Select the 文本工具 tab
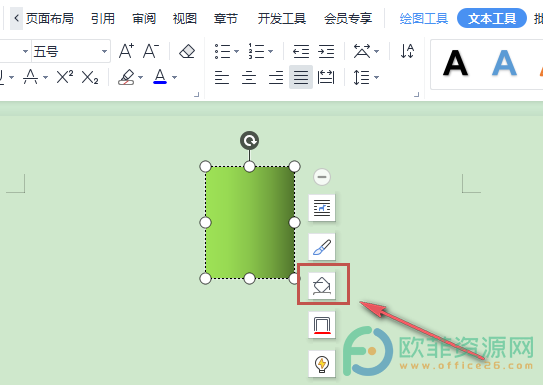543x385 pixels. [492, 18]
